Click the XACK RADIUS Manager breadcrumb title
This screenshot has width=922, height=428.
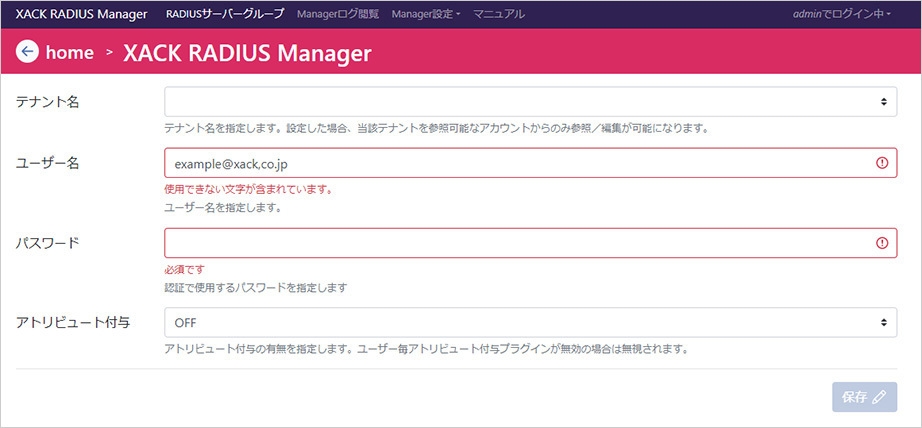[247, 52]
